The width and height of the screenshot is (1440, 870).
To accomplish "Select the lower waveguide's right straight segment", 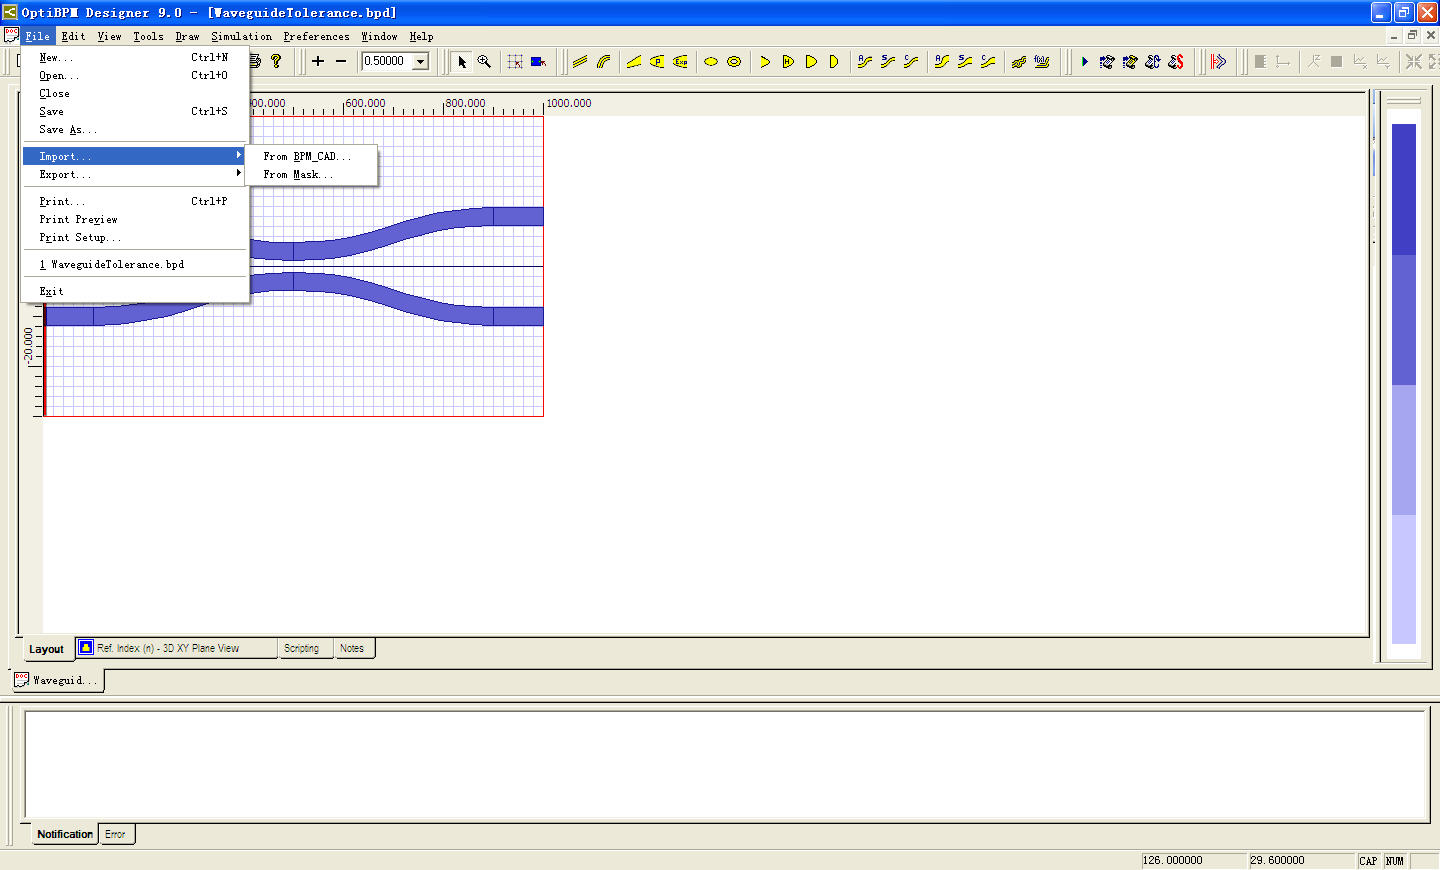I will [518, 316].
